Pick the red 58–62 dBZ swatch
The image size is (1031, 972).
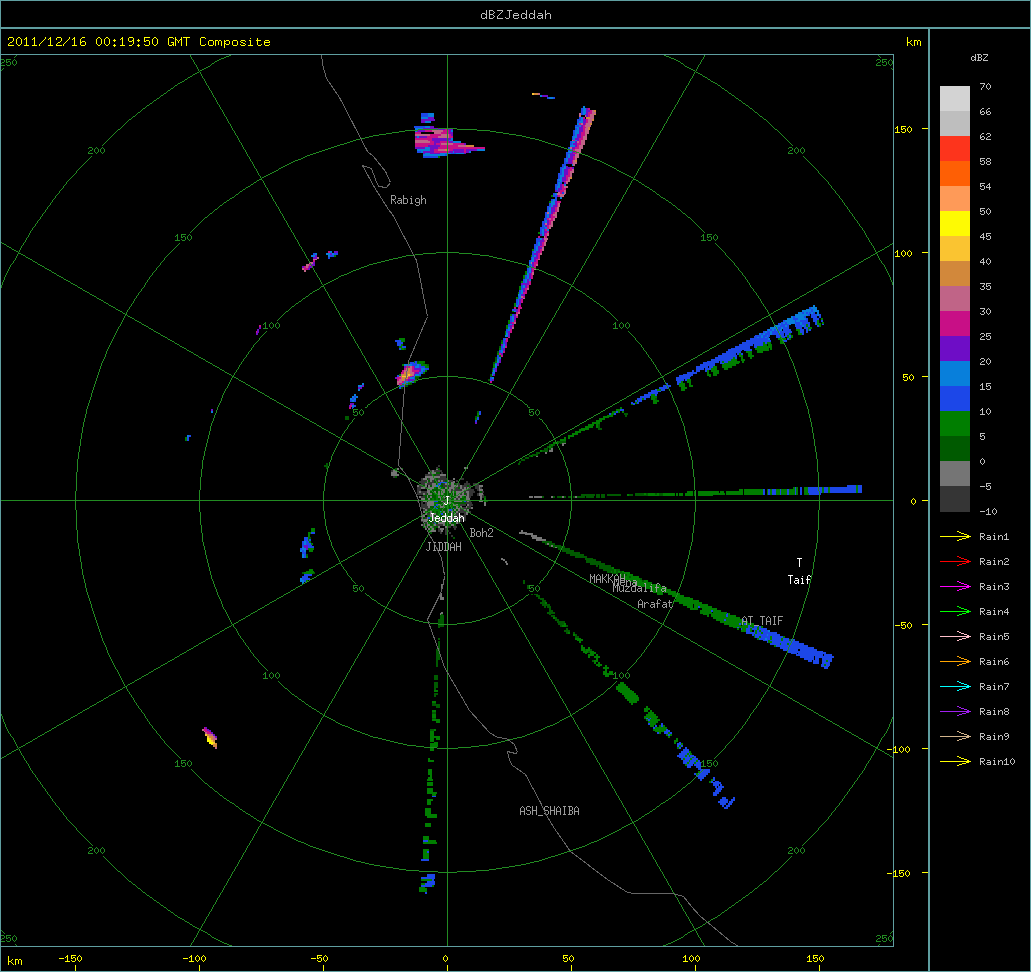pyautogui.click(x=955, y=149)
